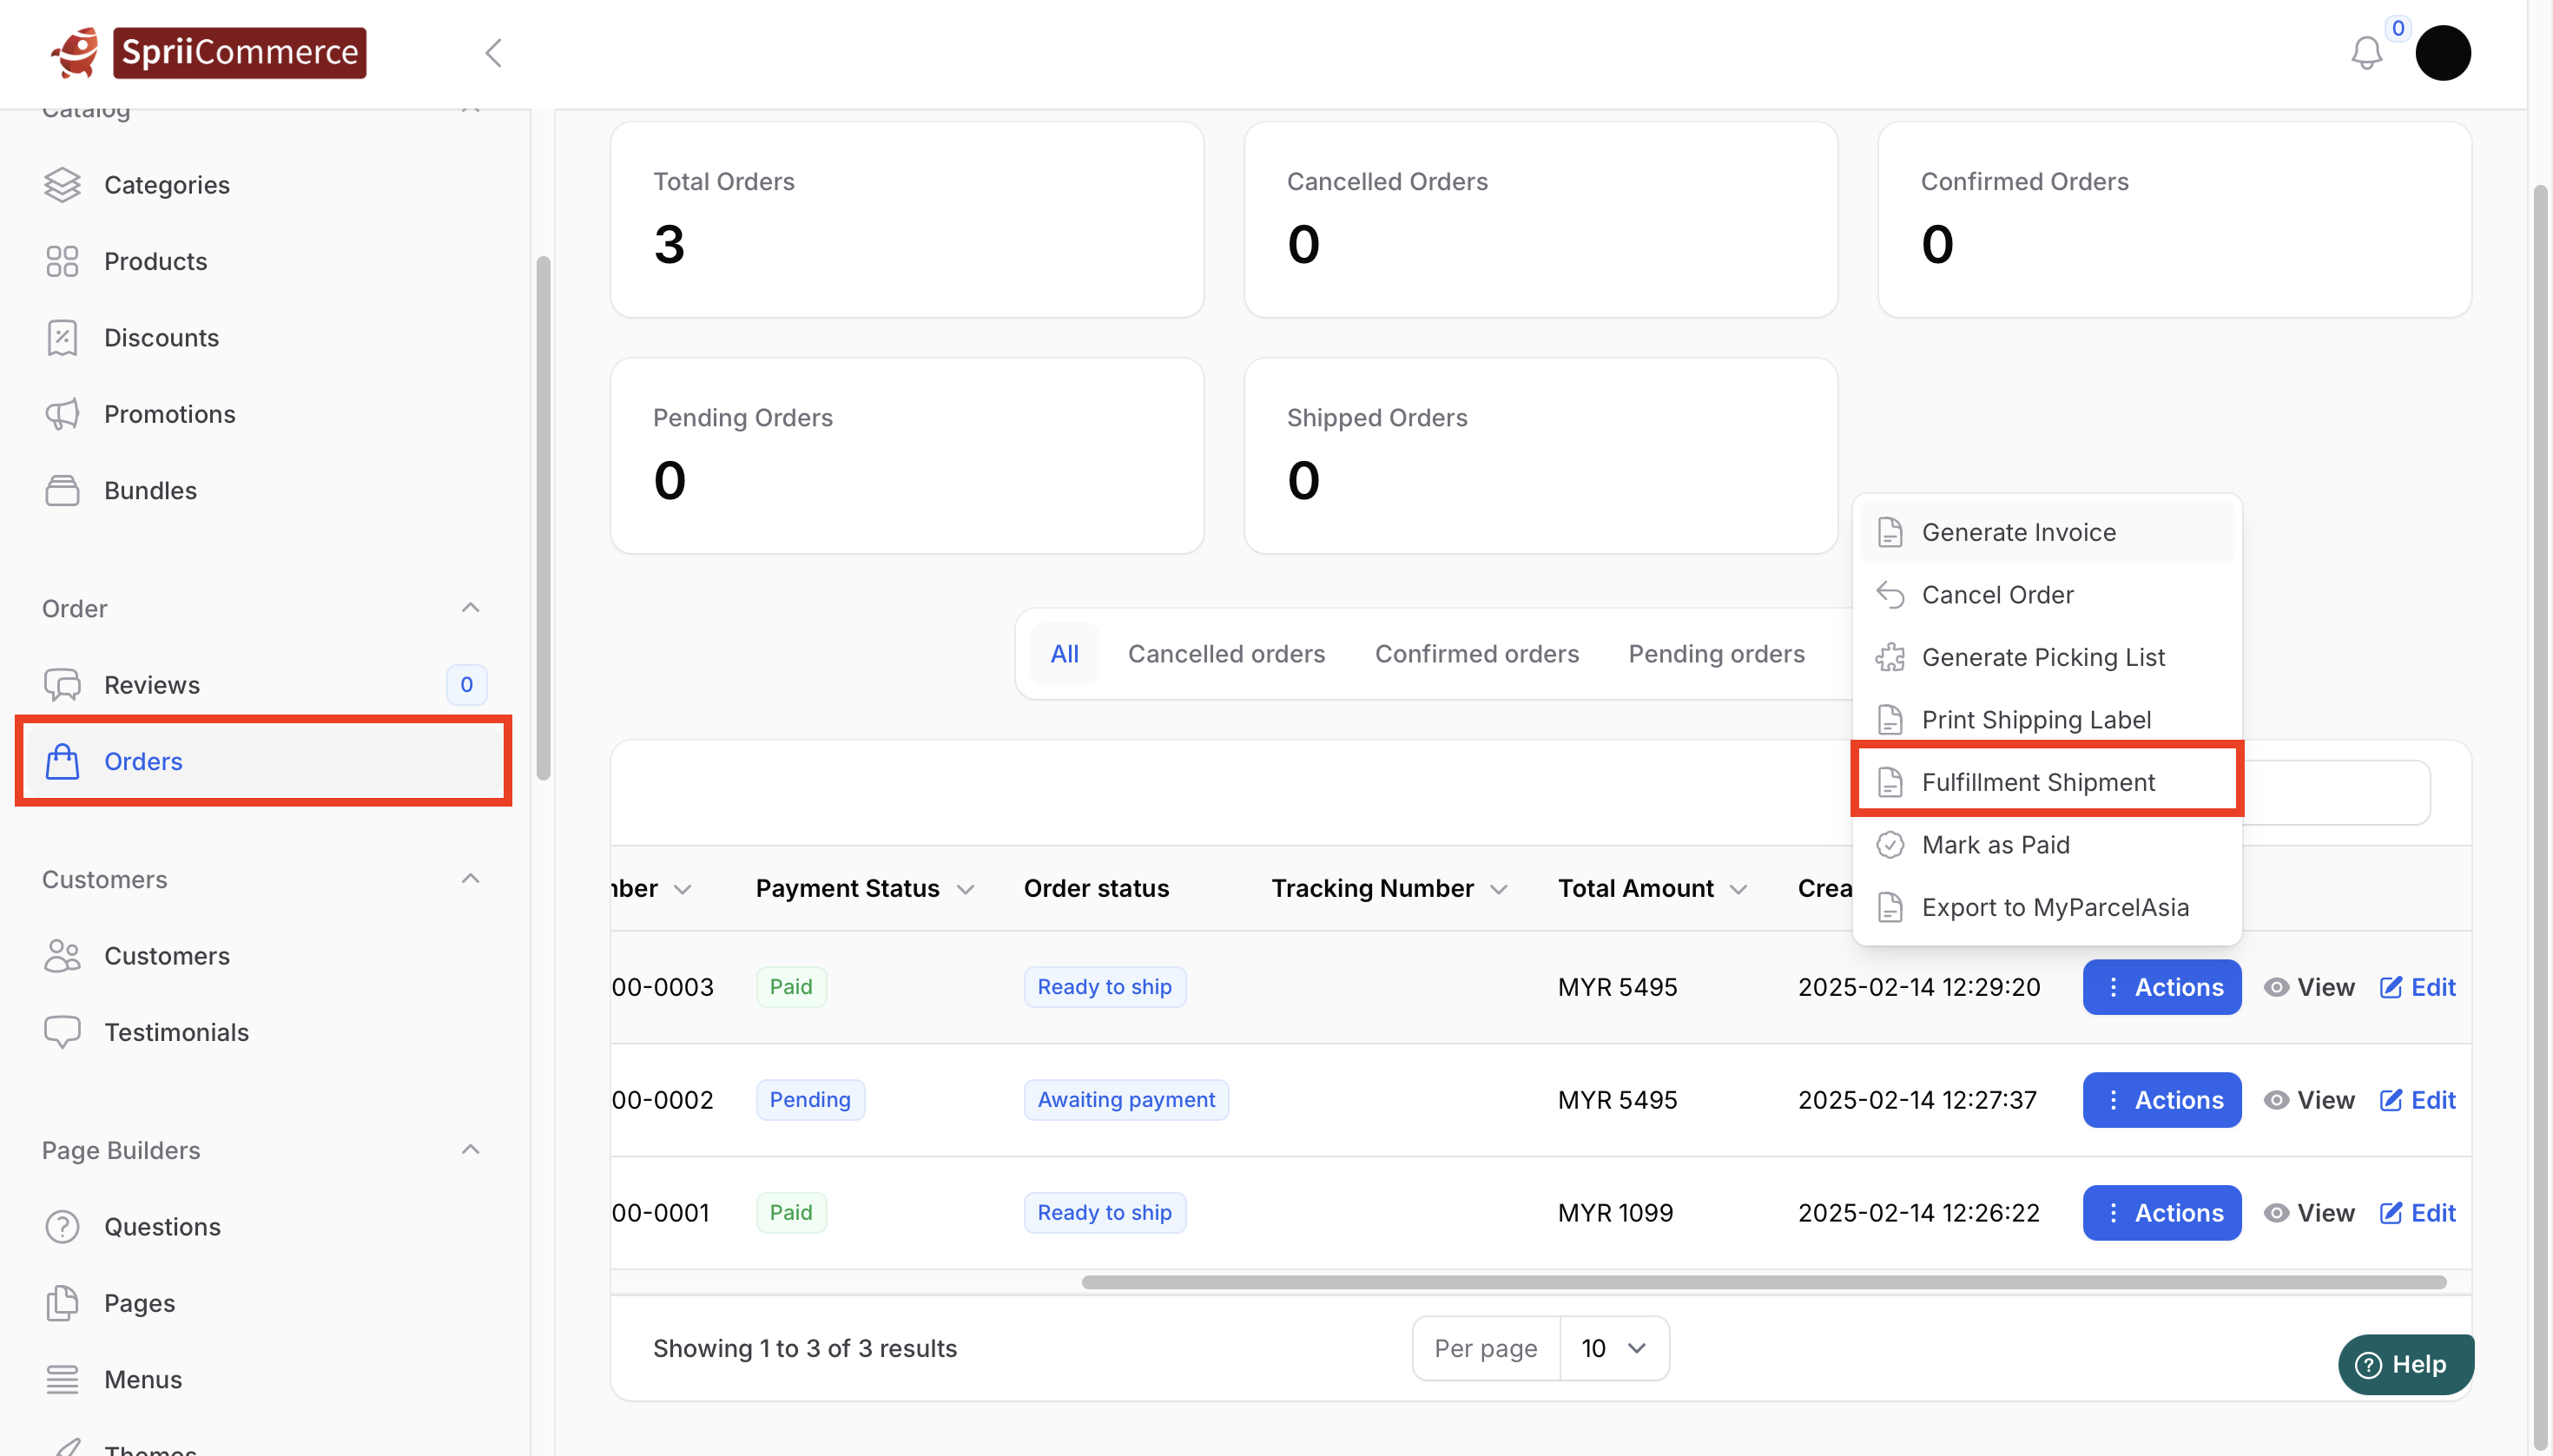Open Discounts via its percent icon
The image size is (2553, 1456).
62,338
